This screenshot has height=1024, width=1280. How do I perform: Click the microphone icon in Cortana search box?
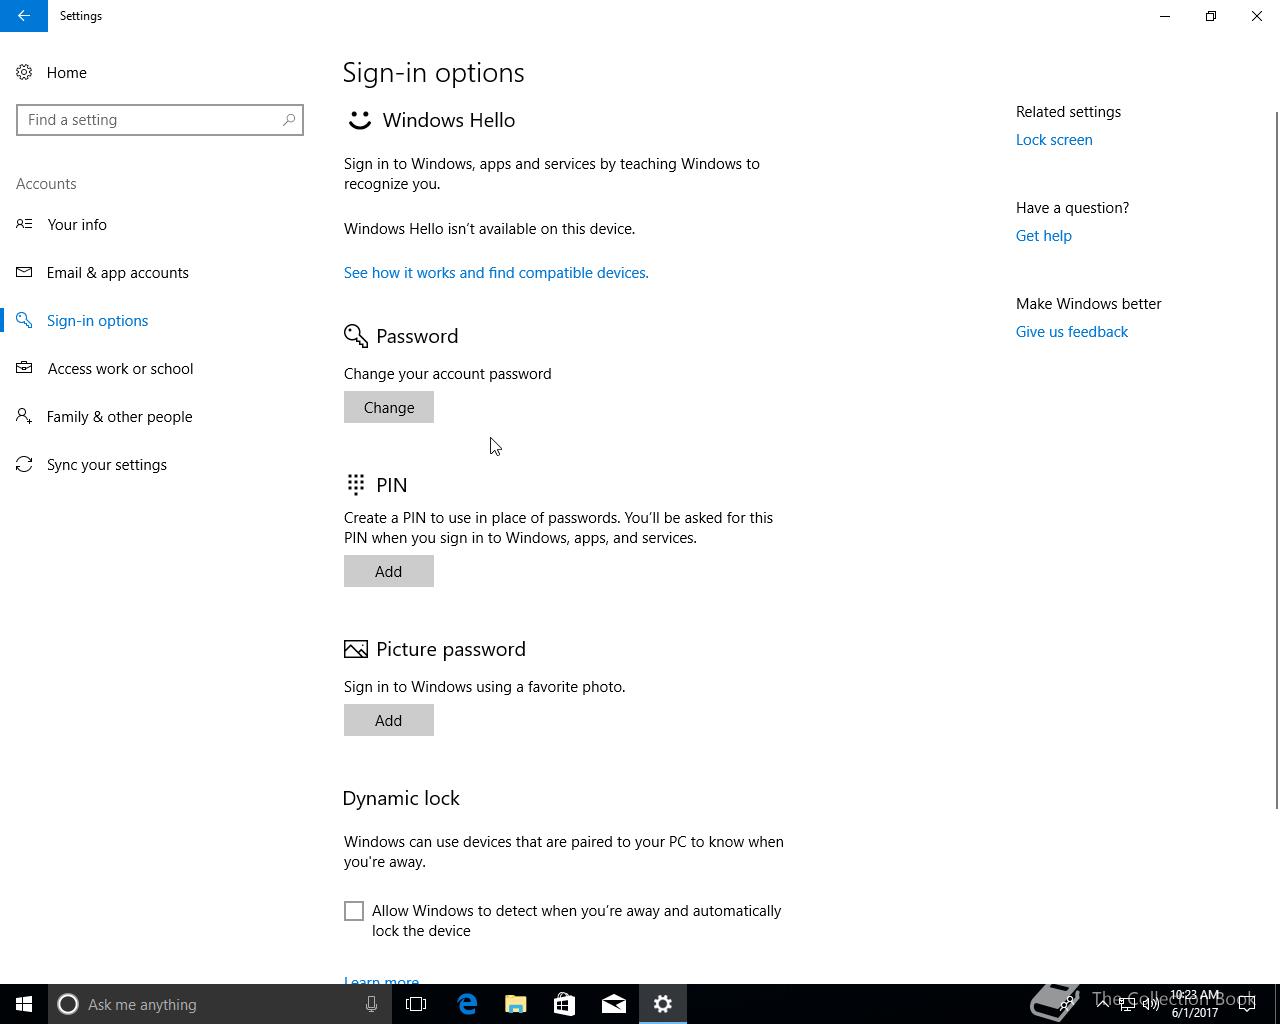371,1004
